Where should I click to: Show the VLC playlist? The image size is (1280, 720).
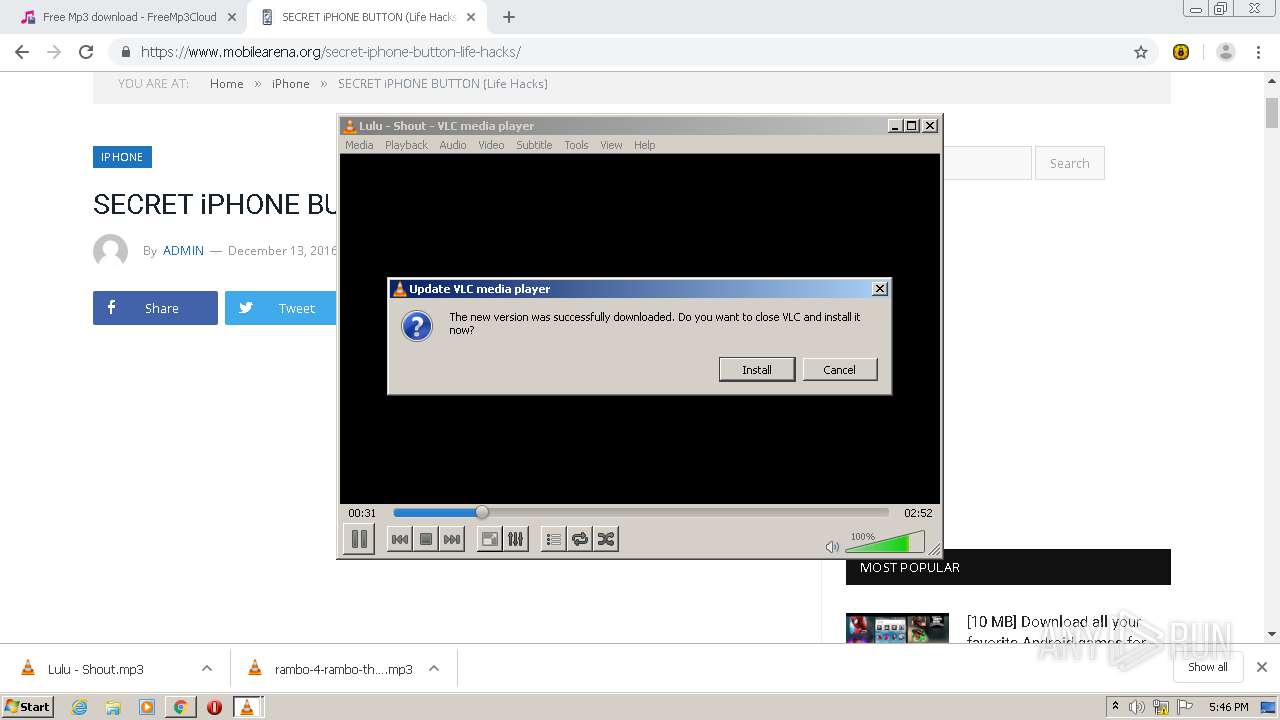coord(554,539)
